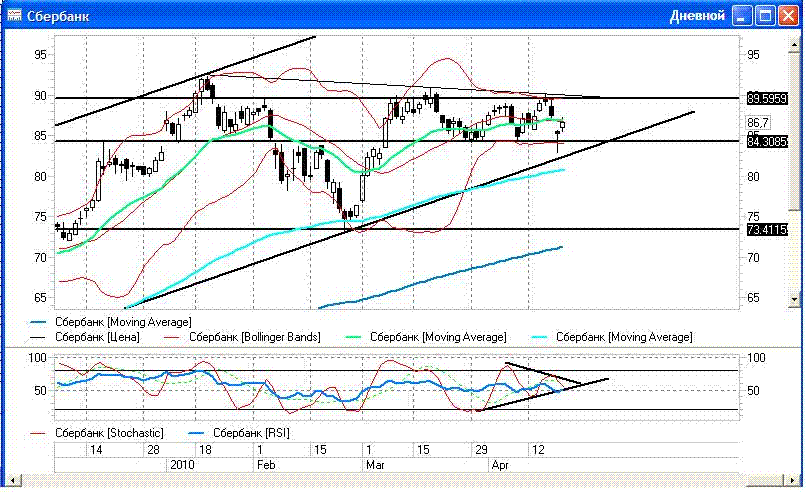Click the Сбербанк [Stochastic] legend entry
The height and width of the screenshot is (493, 806).
[97, 433]
